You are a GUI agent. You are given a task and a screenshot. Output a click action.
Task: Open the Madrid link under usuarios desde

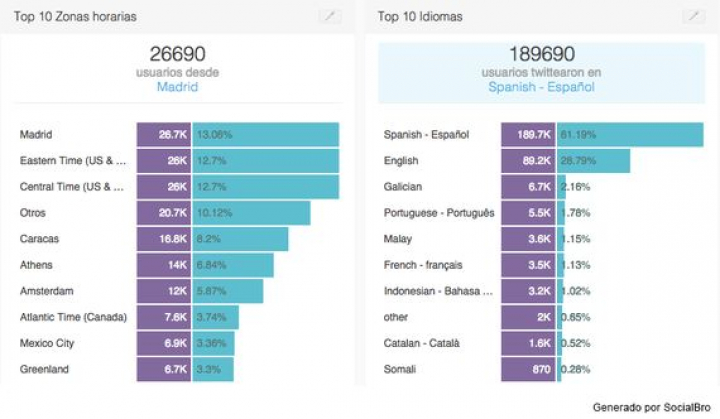[x=178, y=87]
